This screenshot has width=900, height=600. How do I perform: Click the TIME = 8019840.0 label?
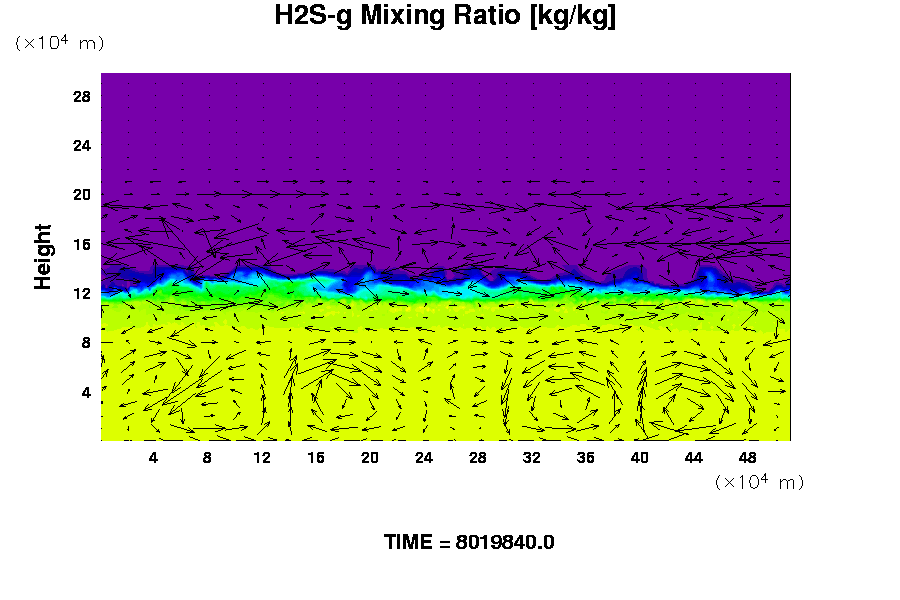(x=469, y=542)
